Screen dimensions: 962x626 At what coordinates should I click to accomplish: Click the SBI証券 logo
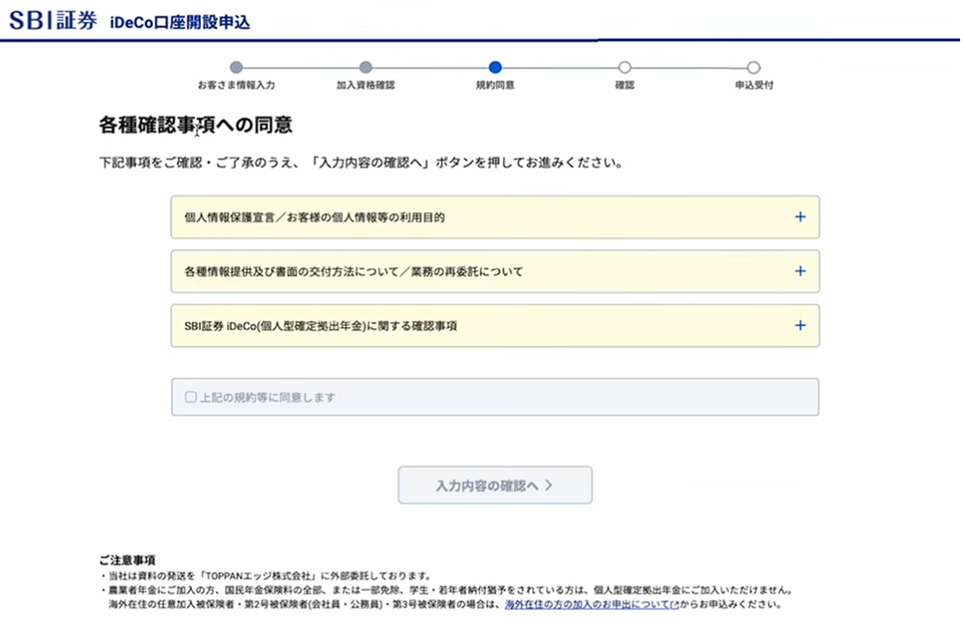[x=53, y=20]
